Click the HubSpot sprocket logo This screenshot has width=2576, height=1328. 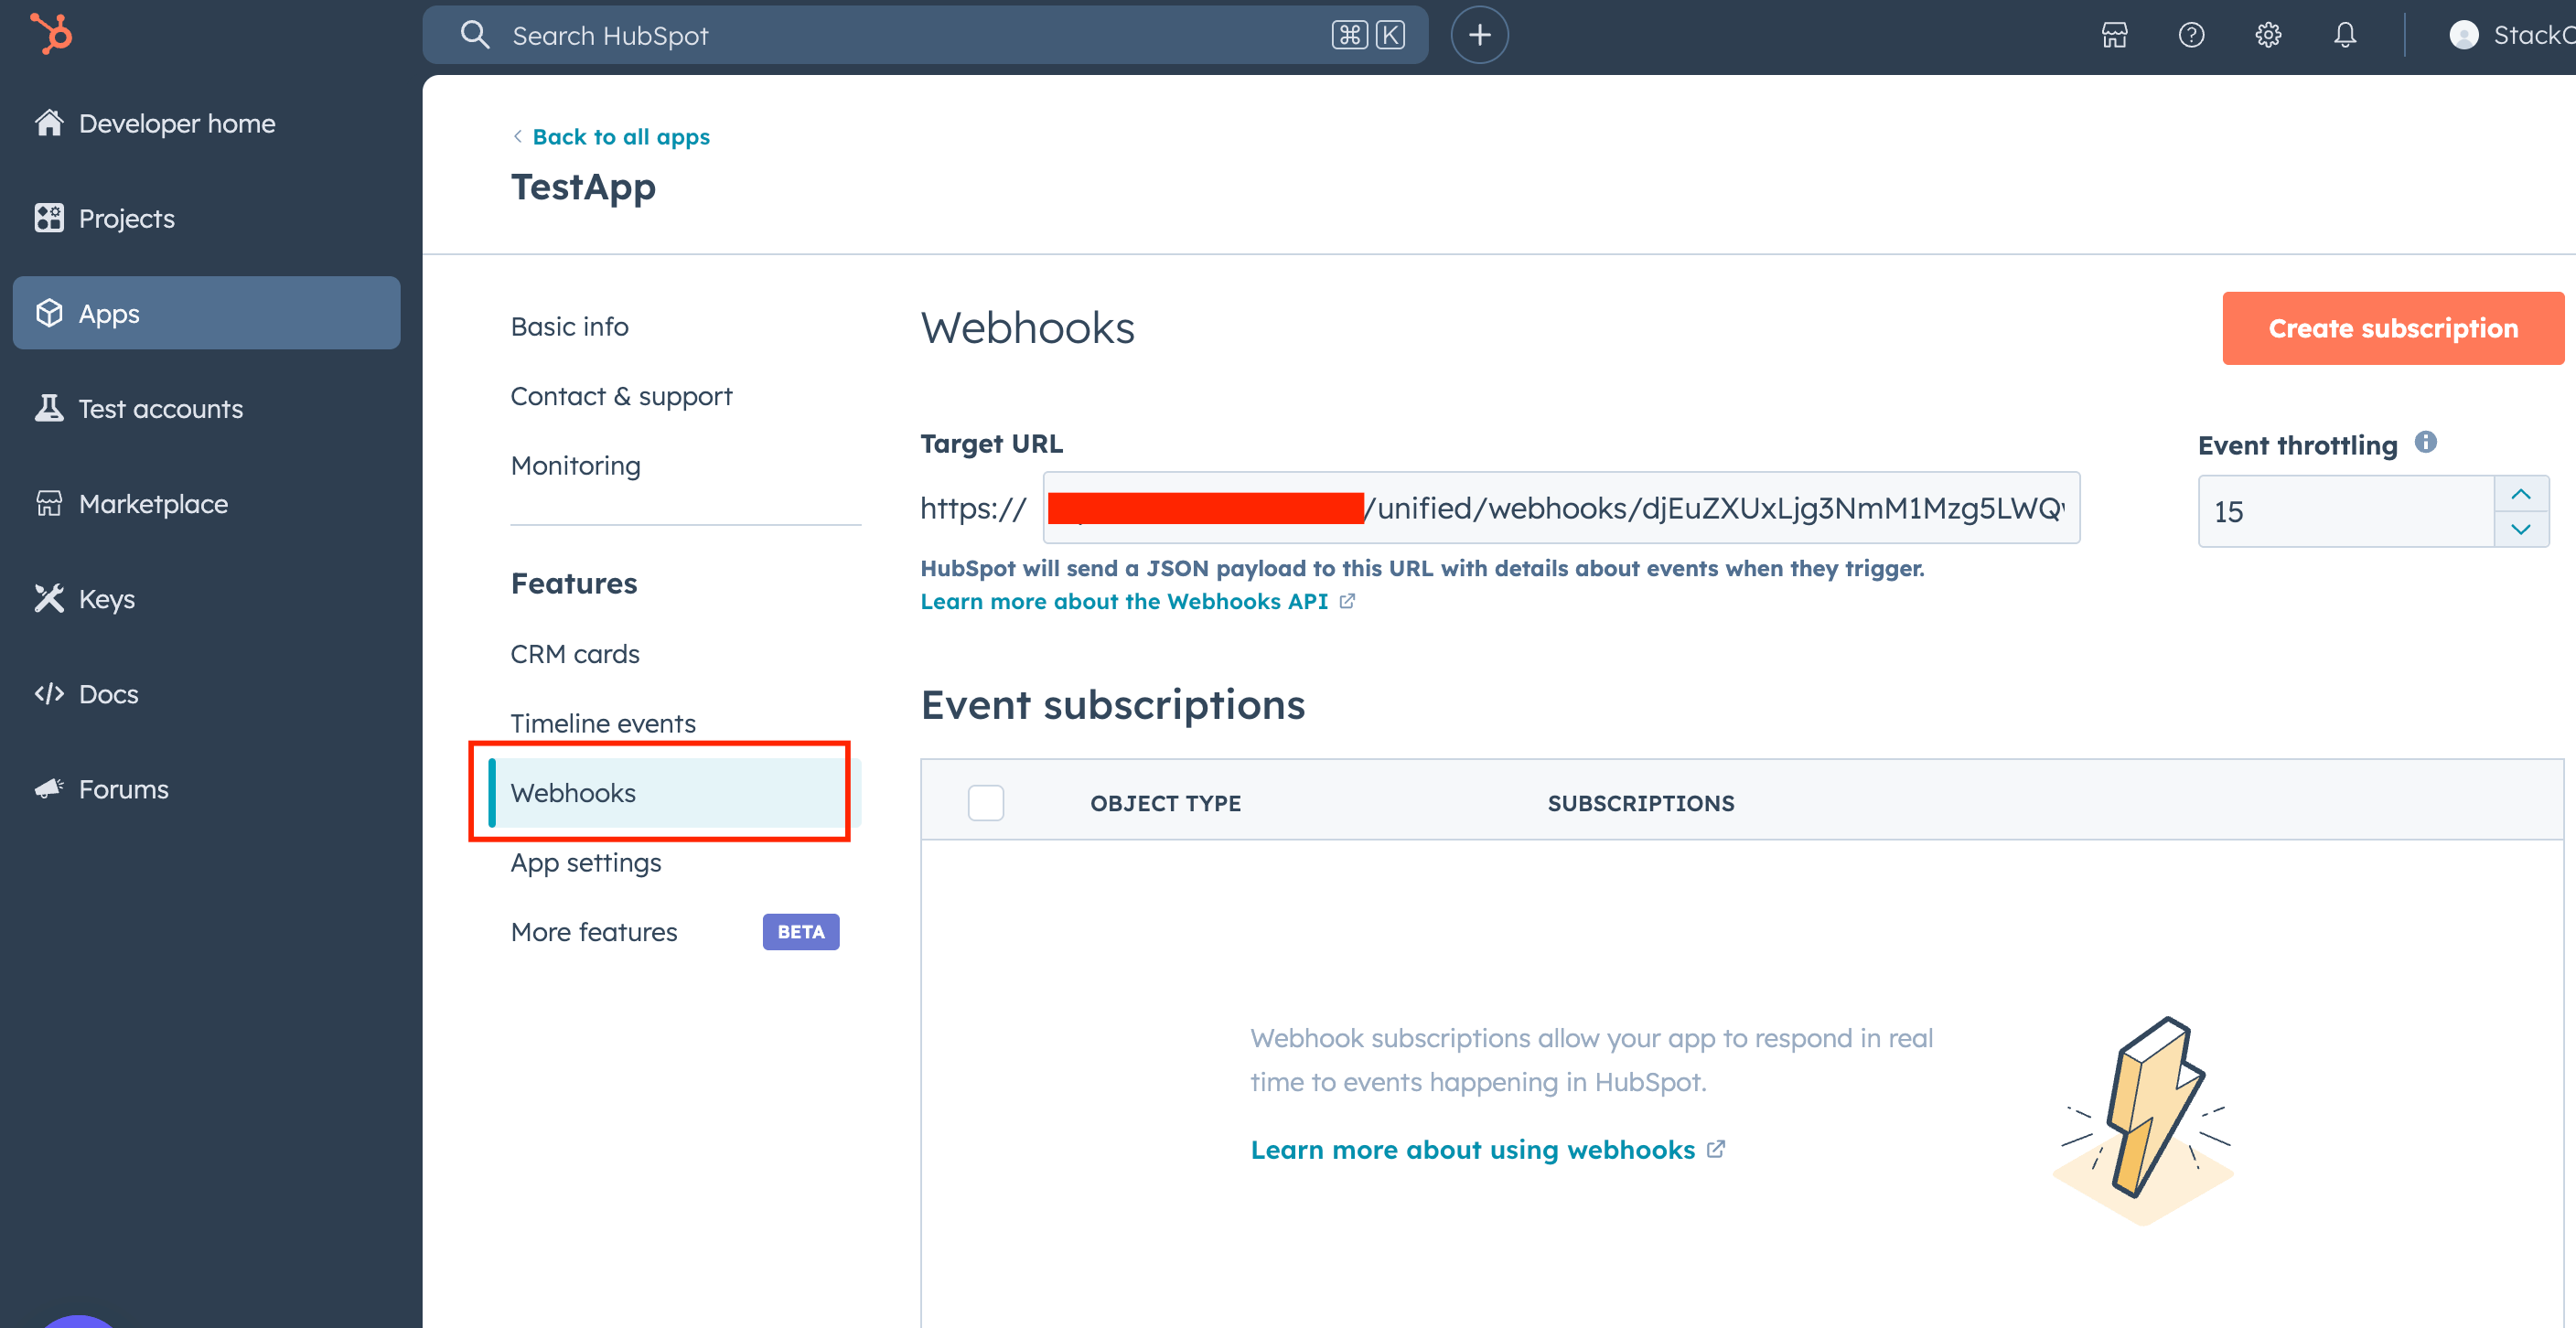(x=51, y=34)
